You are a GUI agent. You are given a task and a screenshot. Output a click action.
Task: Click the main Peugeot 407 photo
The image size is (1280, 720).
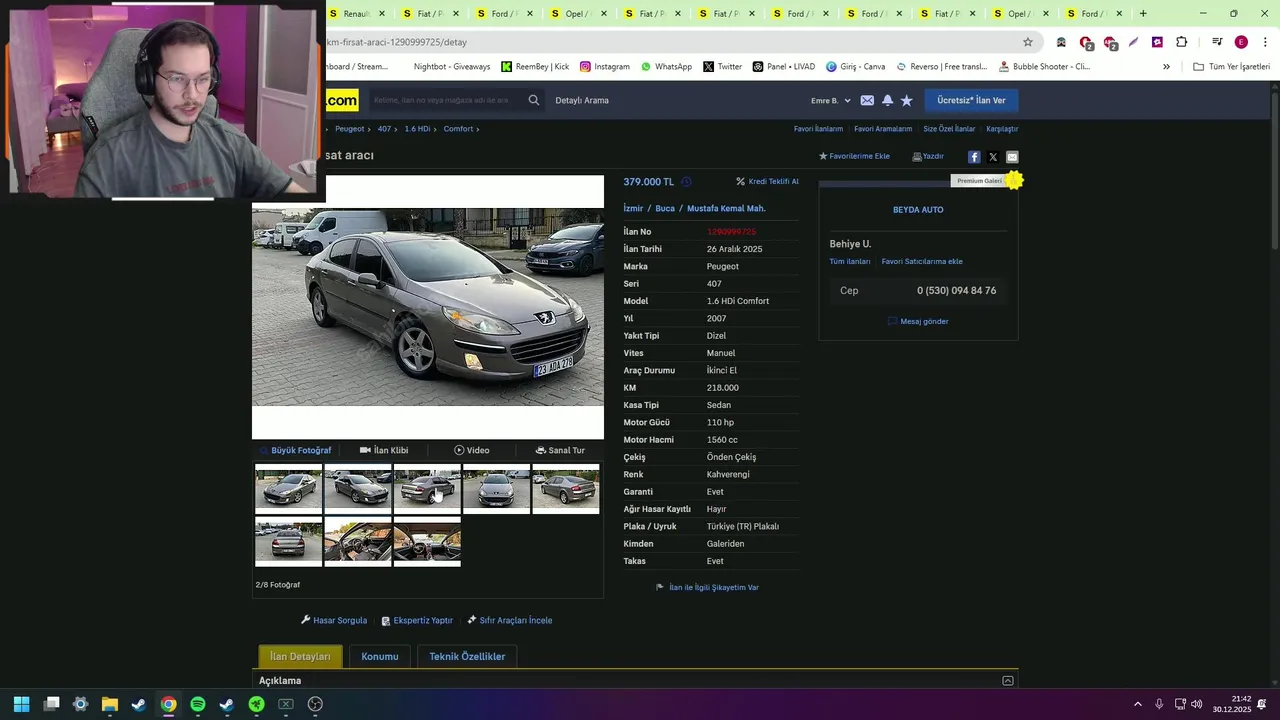428,307
